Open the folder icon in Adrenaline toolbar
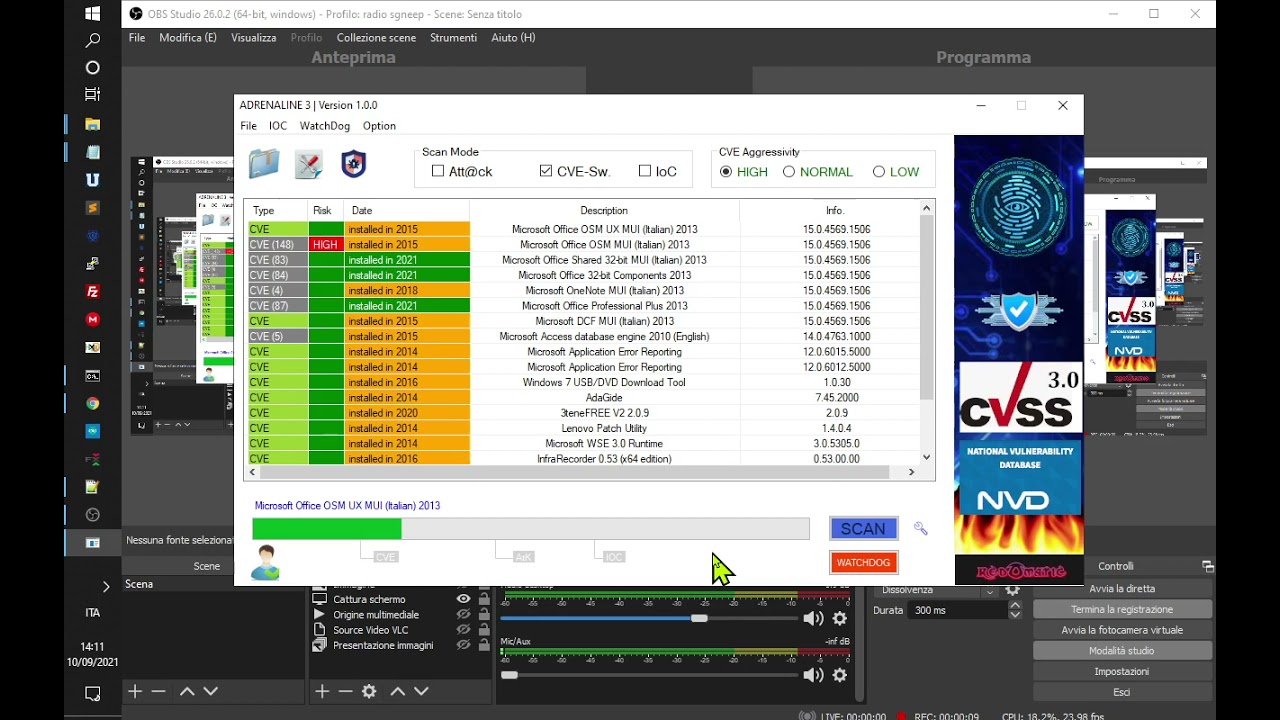This screenshot has width=1280, height=720. pos(264,163)
